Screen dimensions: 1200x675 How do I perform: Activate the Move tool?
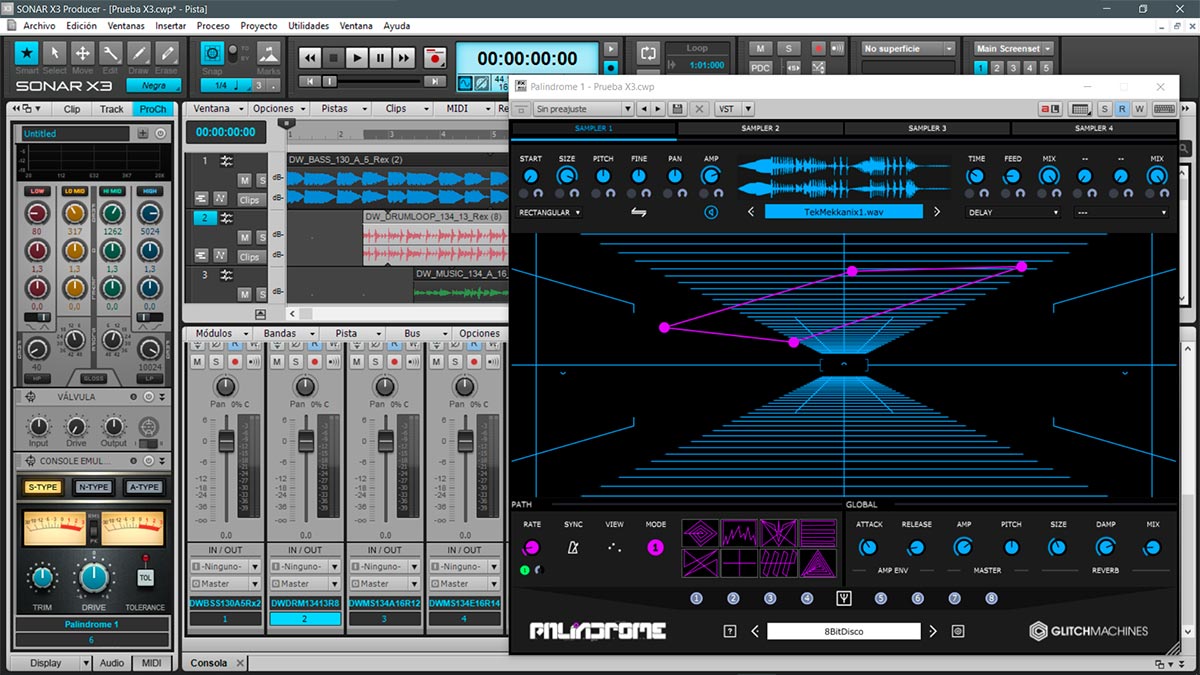(83, 53)
